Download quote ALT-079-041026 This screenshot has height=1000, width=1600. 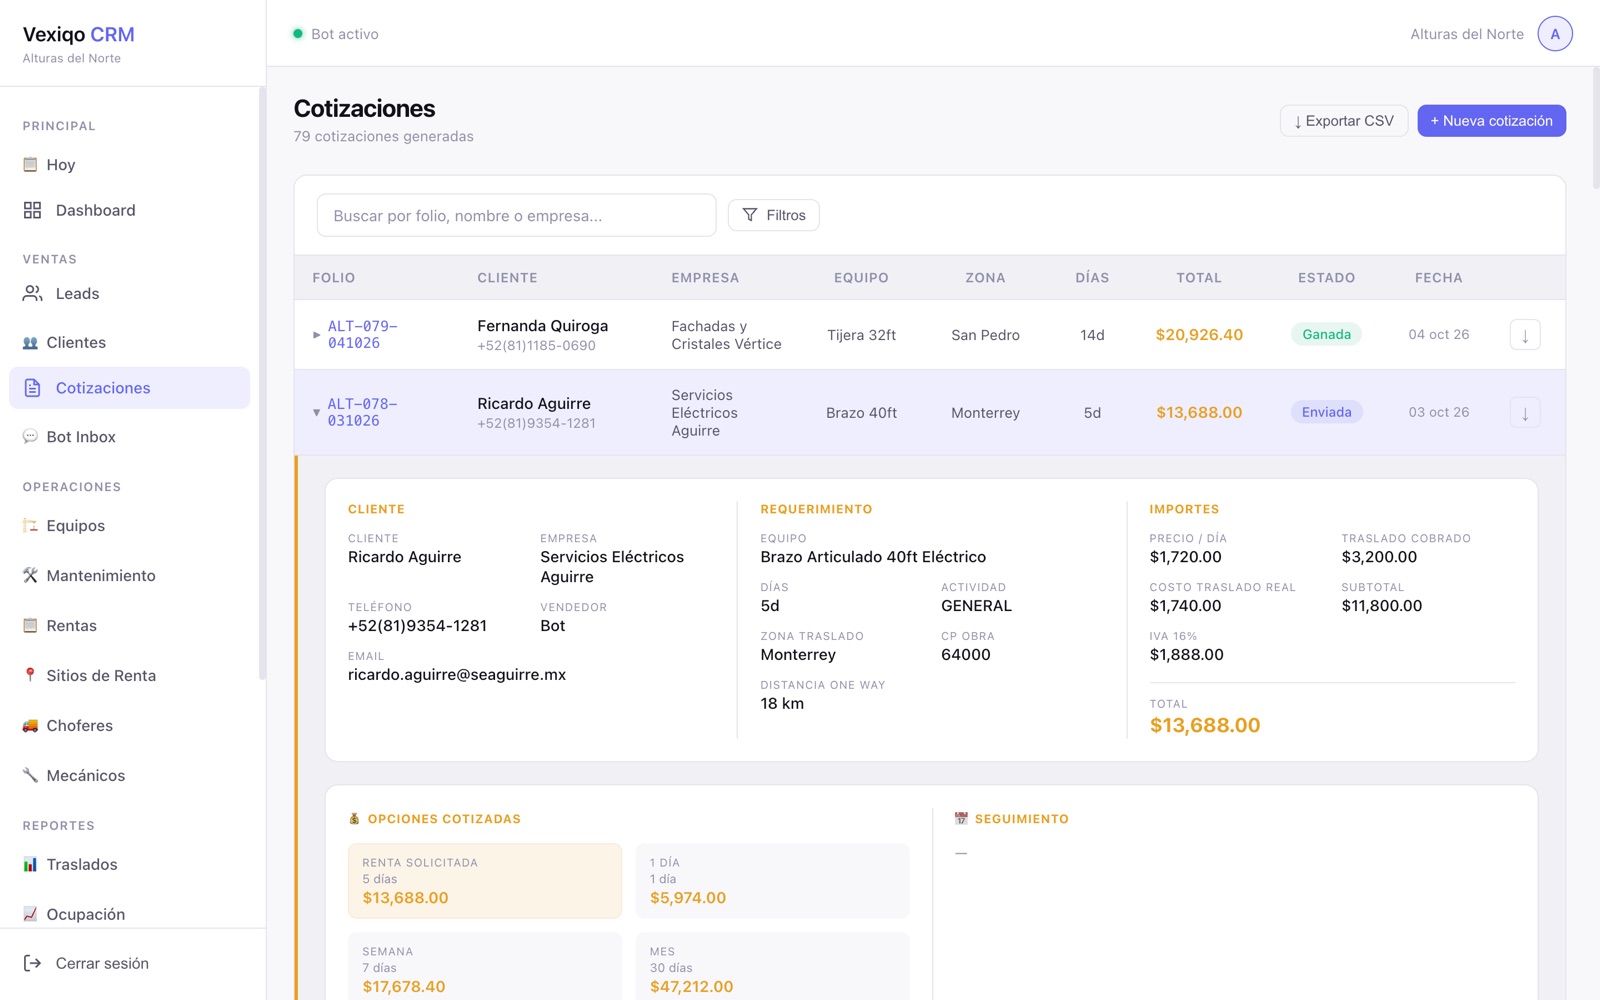(x=1525, y=335)
